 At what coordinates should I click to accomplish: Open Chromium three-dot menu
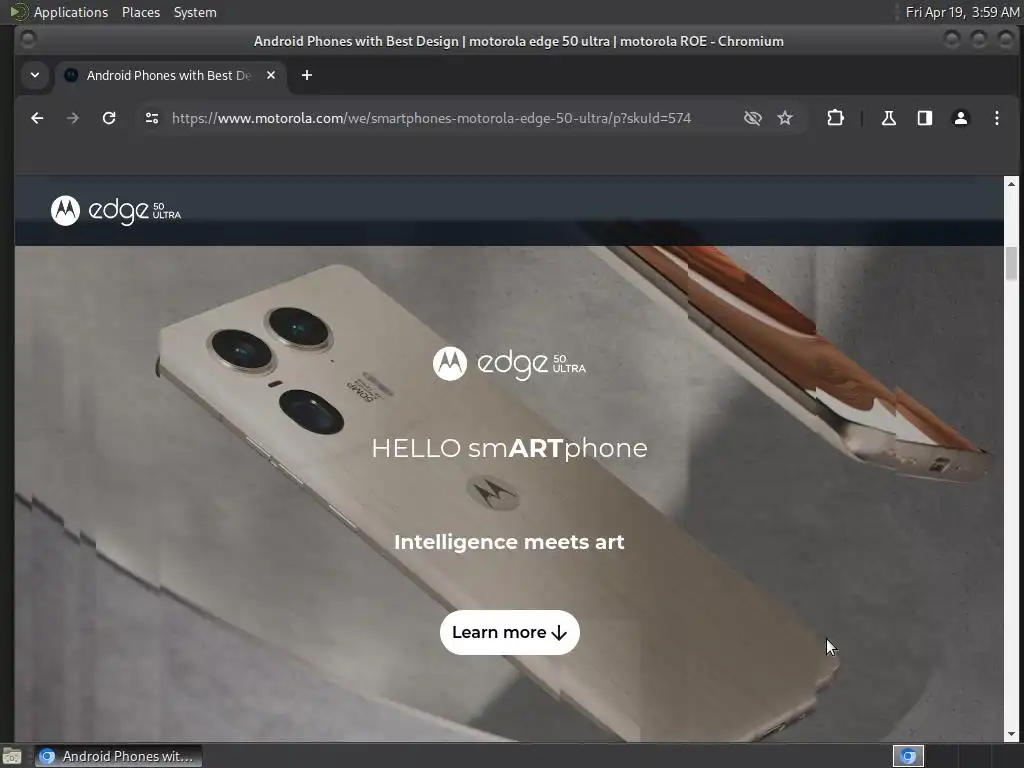point(997,118)
